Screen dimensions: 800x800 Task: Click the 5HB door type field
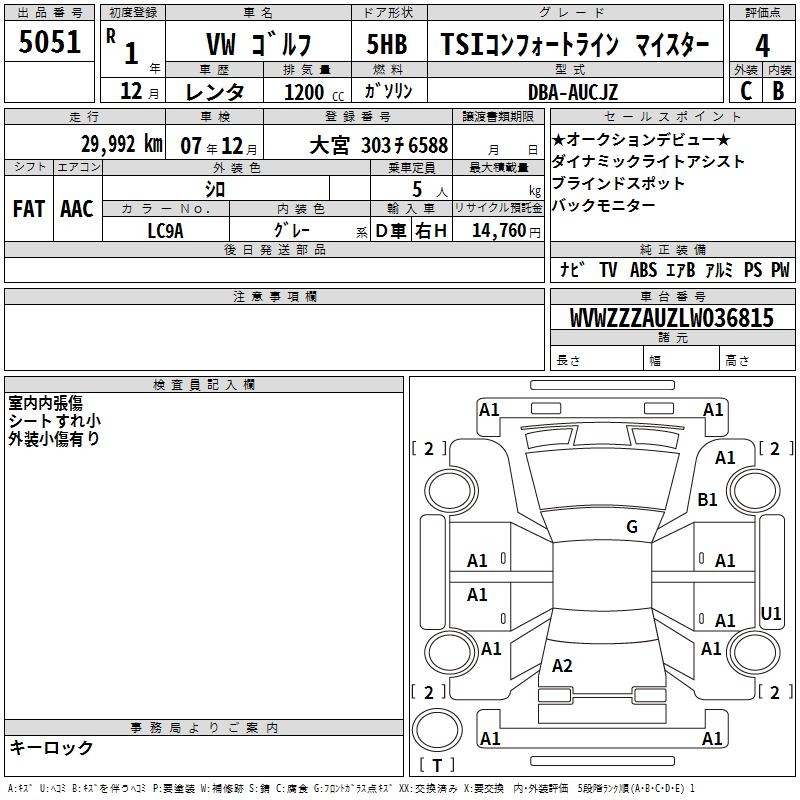point(387,45)
